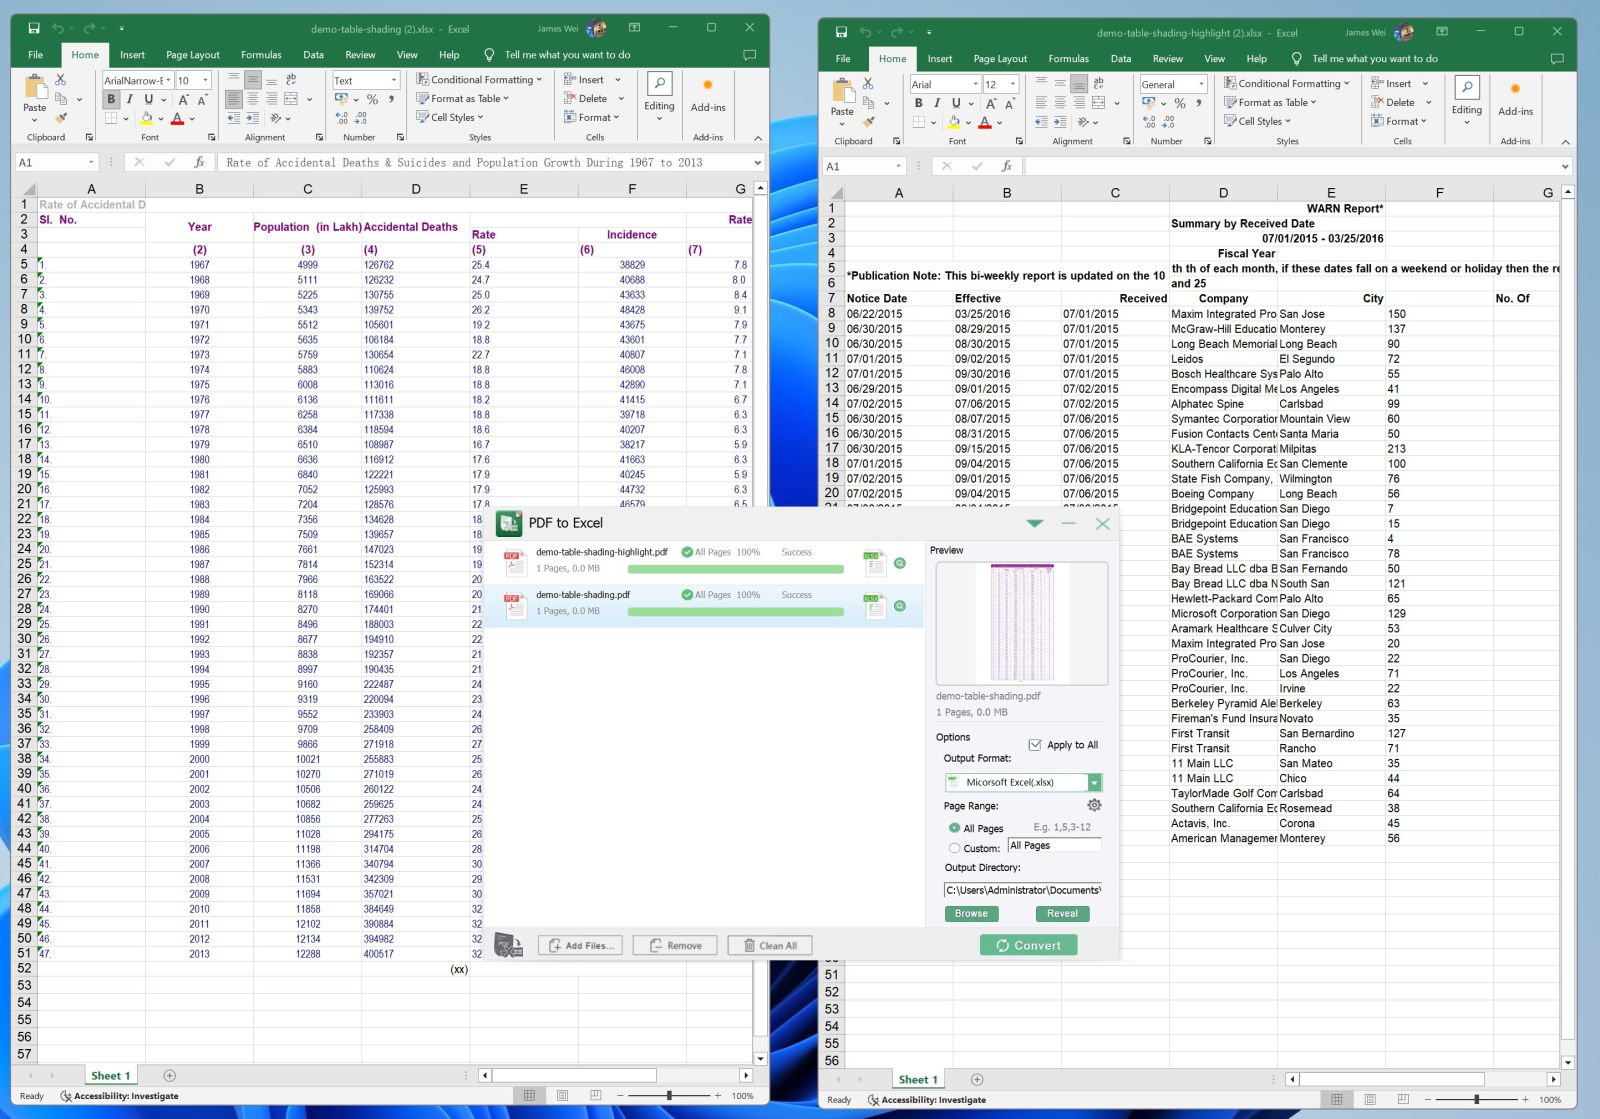Screen dimensions: 1600x1119
Task: Click the Reveal button
Action: click(x=1062, y=913)
